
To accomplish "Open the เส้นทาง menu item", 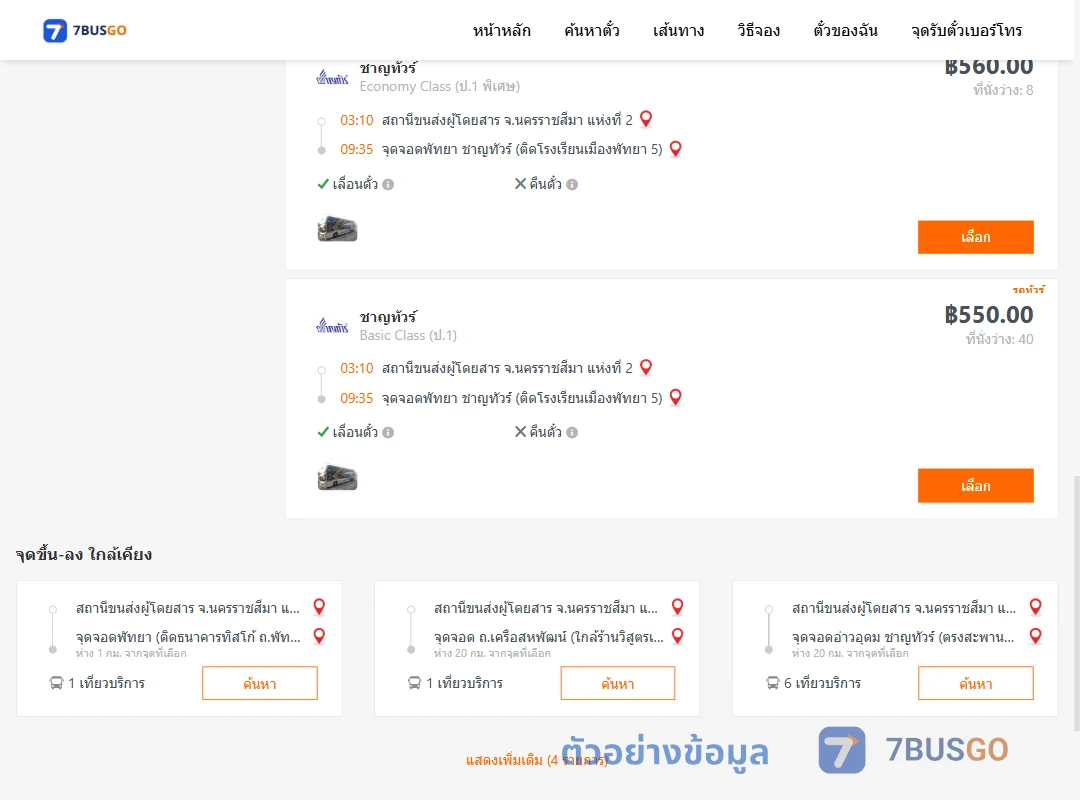I will [678, 30].
